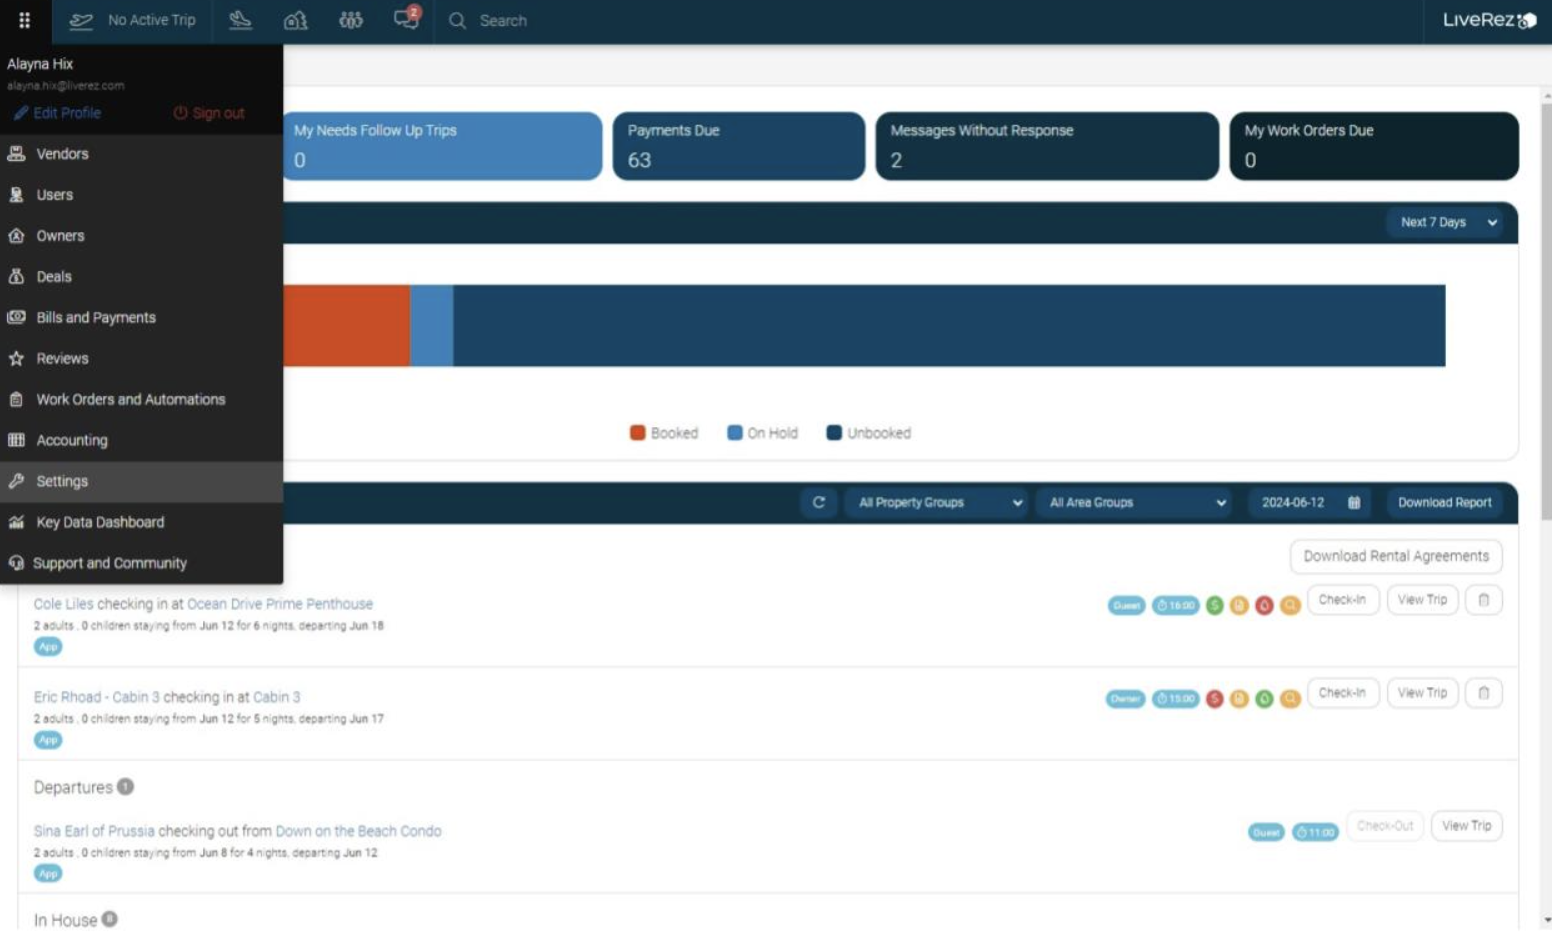
Task: Click the app grid menu icon
Action: pyautogui.click(x=24, y=20)
